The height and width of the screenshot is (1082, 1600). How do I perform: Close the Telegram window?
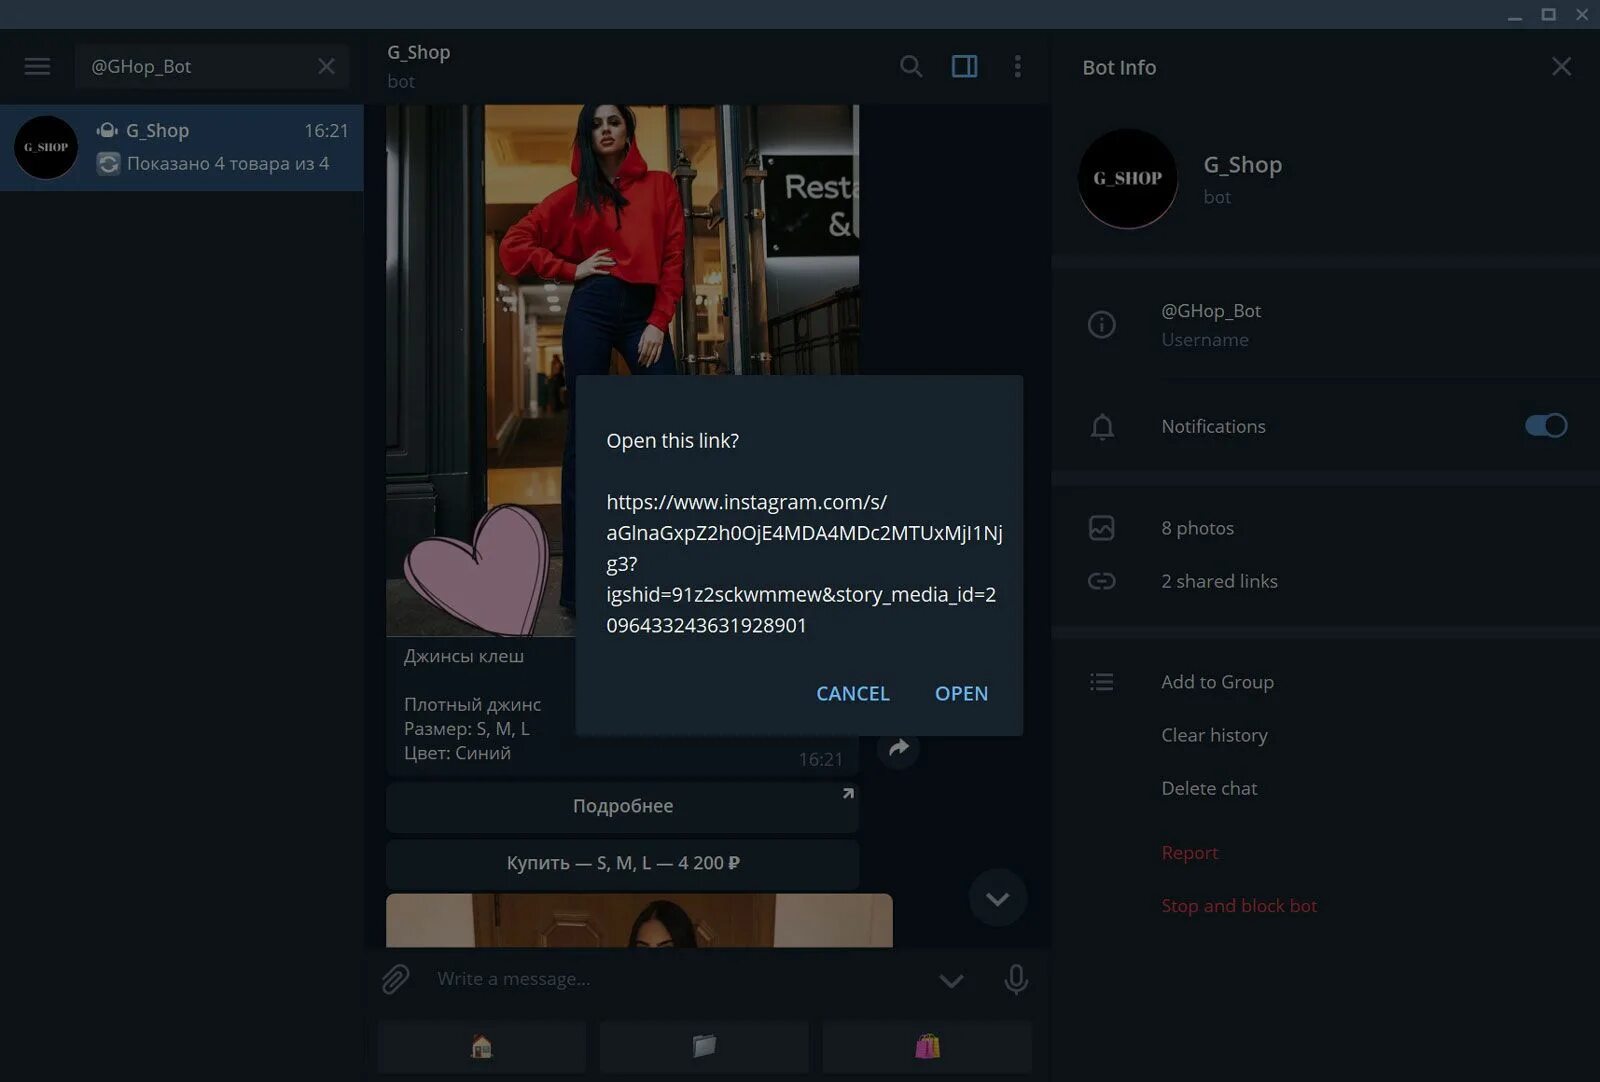(1582, 14)
